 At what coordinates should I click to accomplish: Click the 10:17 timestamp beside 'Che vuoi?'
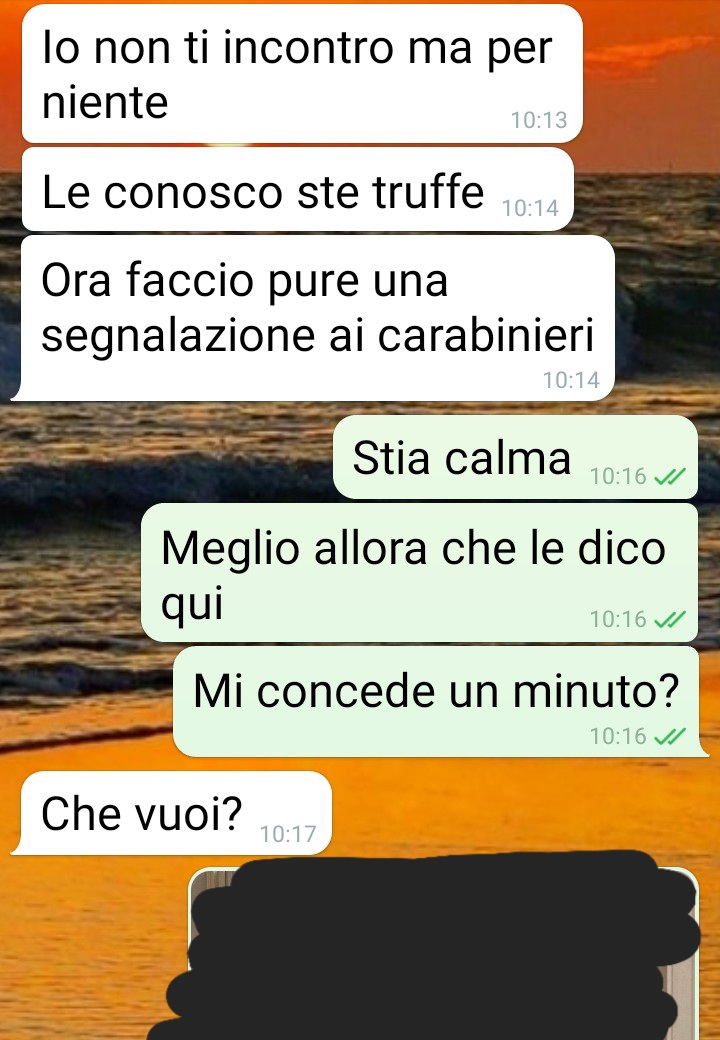(x=288, y=834)
